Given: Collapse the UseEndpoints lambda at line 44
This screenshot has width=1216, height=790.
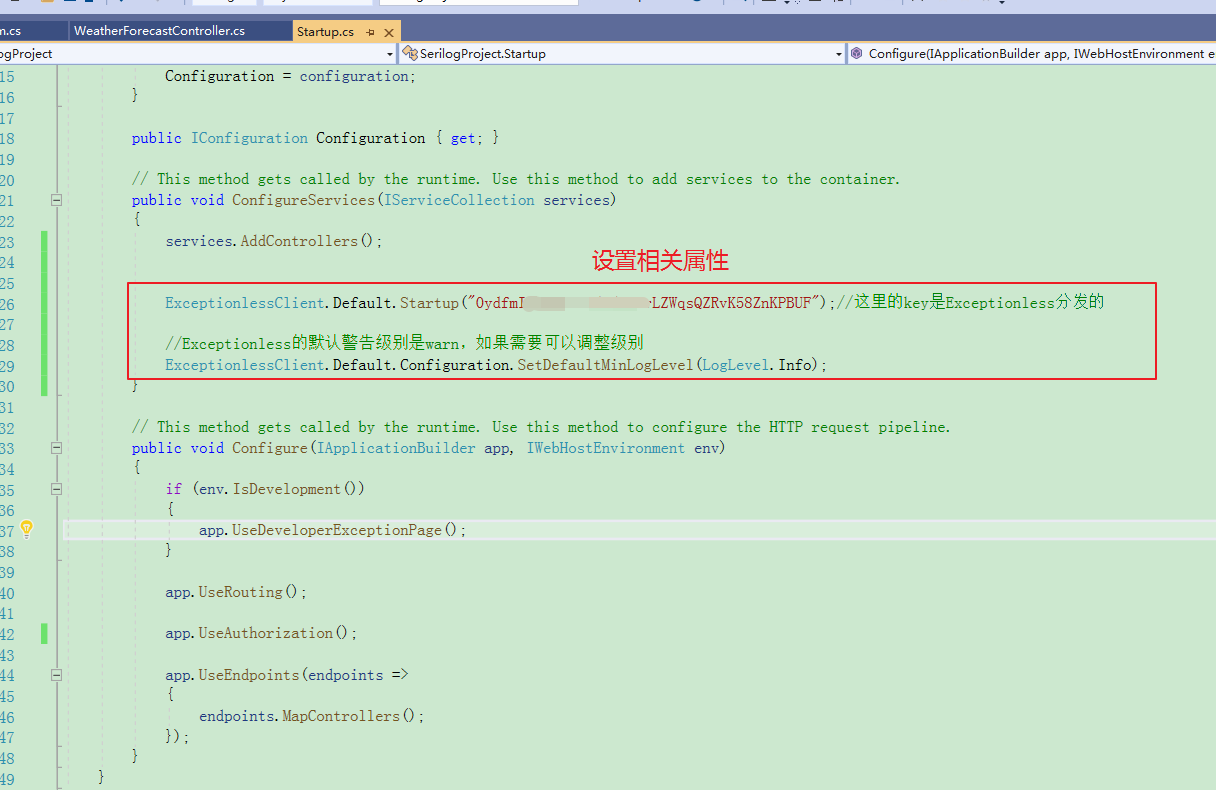Looking at the screenshot, I should [x=56, y=674].
